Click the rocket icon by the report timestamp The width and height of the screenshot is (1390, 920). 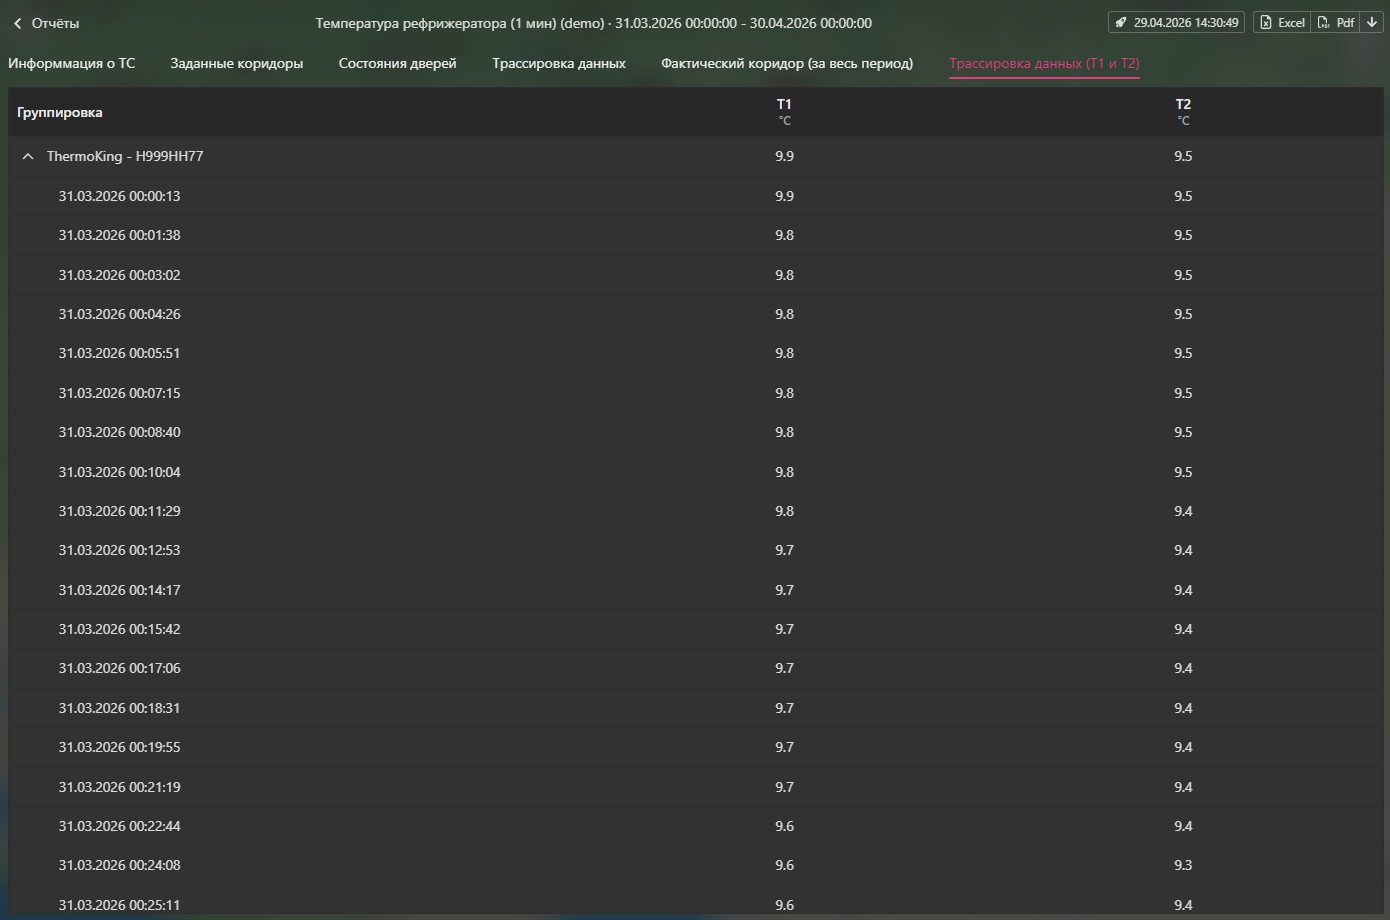click(x=1121, y=22)
